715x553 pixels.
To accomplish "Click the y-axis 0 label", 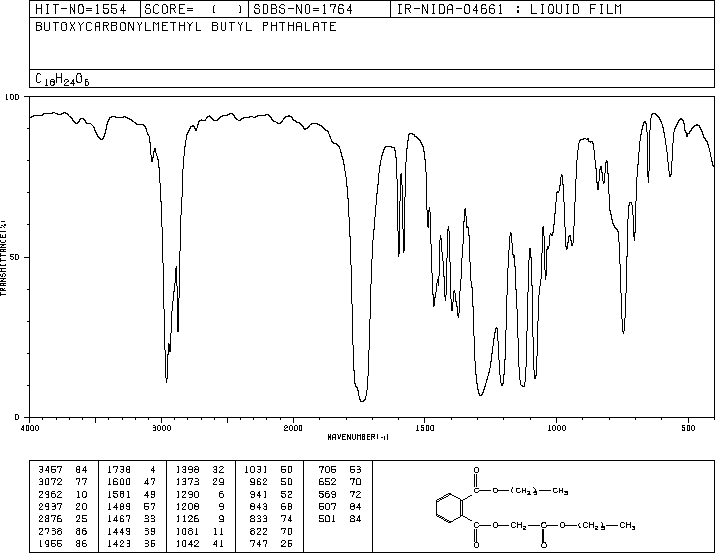I will pyautogui.click(x=17, y=417).
